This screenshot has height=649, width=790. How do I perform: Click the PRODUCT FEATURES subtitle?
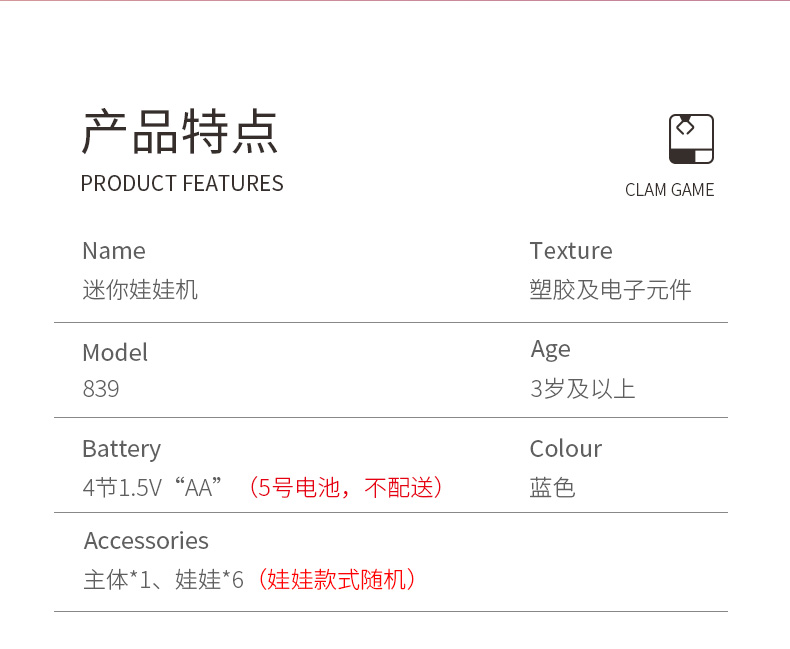coord(182,183)
